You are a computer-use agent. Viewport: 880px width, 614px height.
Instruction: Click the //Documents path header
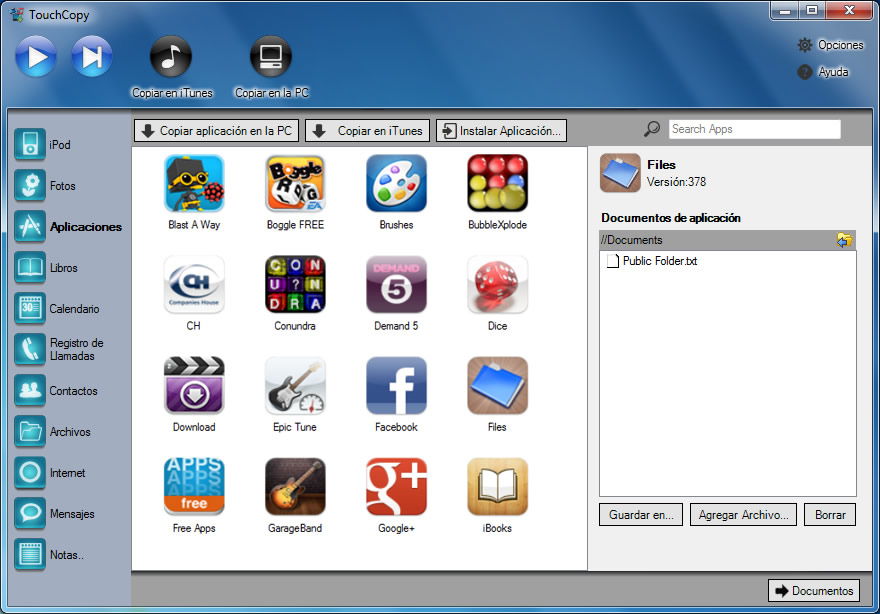tap(727, 240)
